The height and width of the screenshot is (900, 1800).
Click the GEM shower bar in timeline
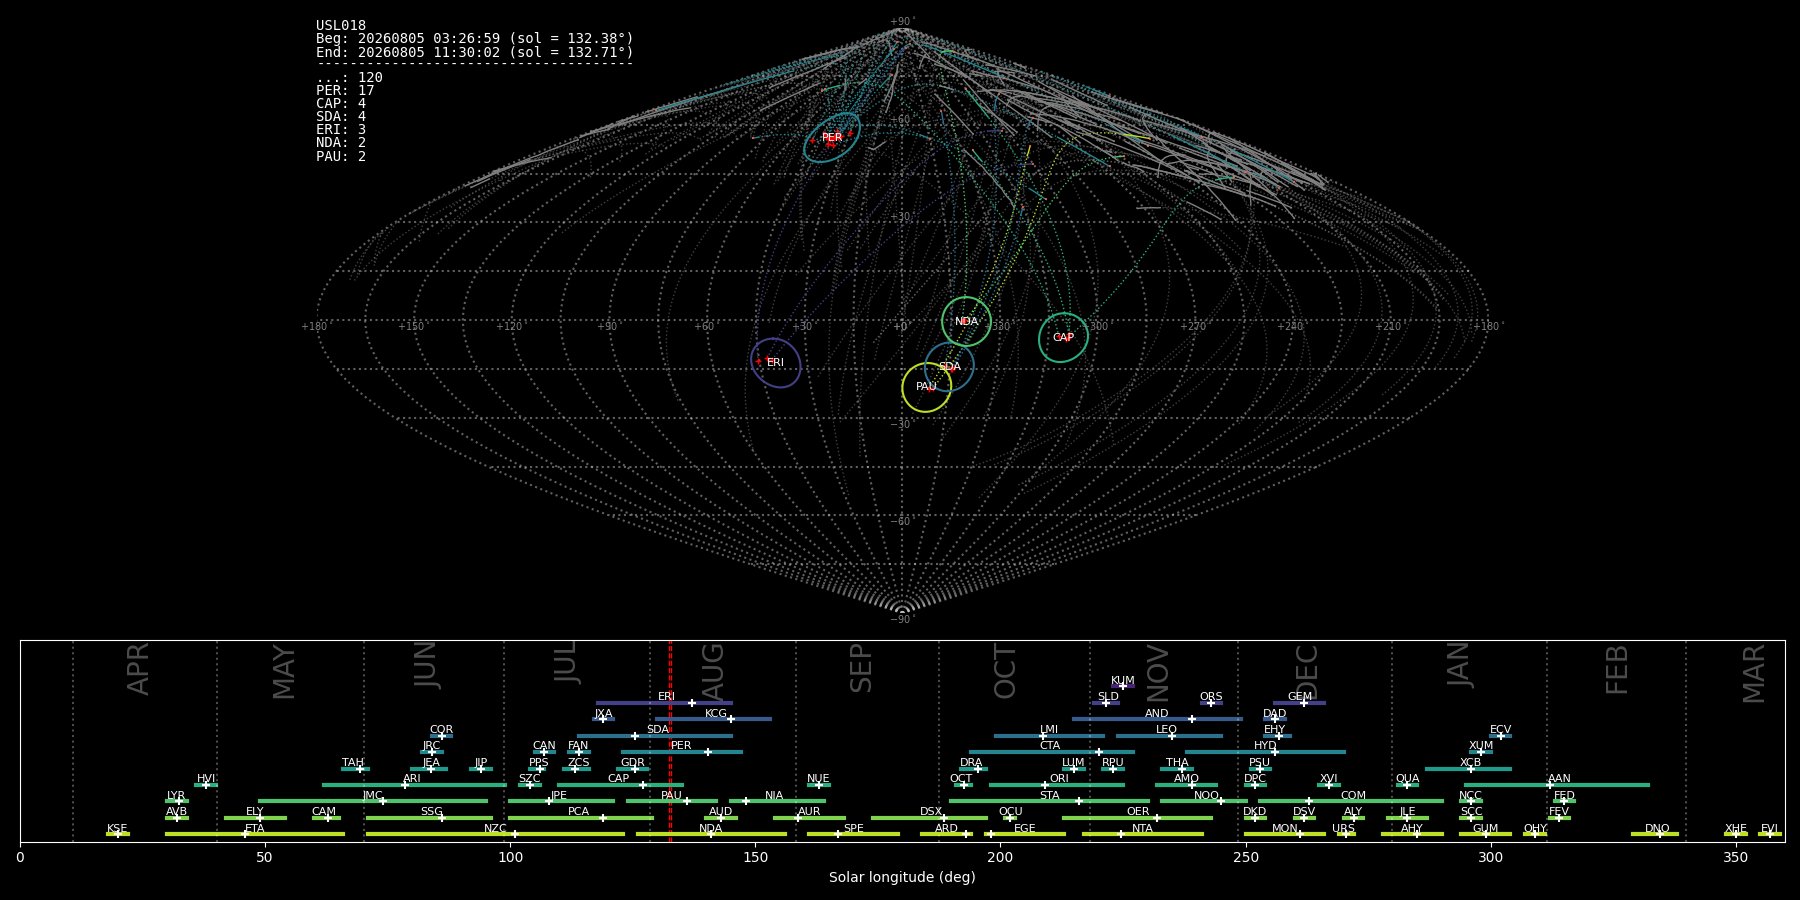coord(1299,703)
